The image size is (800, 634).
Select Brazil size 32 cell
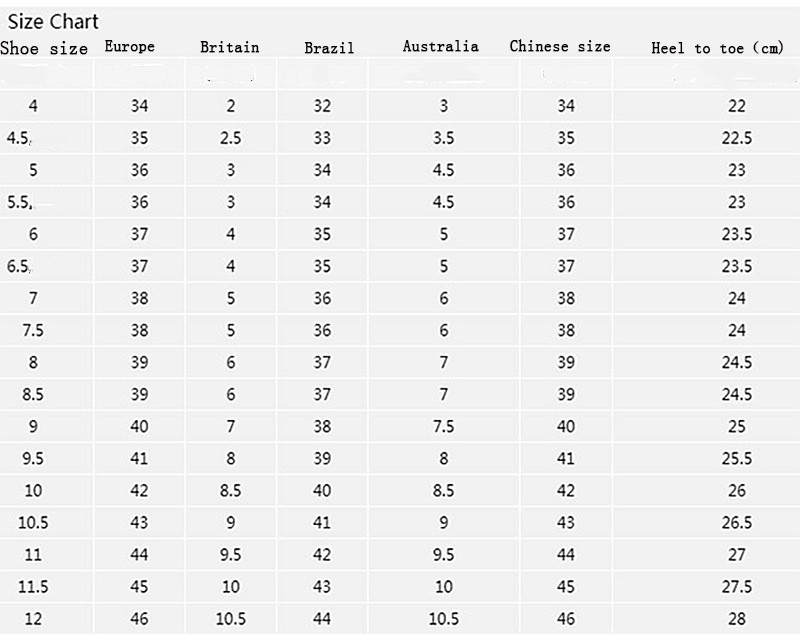point(321,107)
